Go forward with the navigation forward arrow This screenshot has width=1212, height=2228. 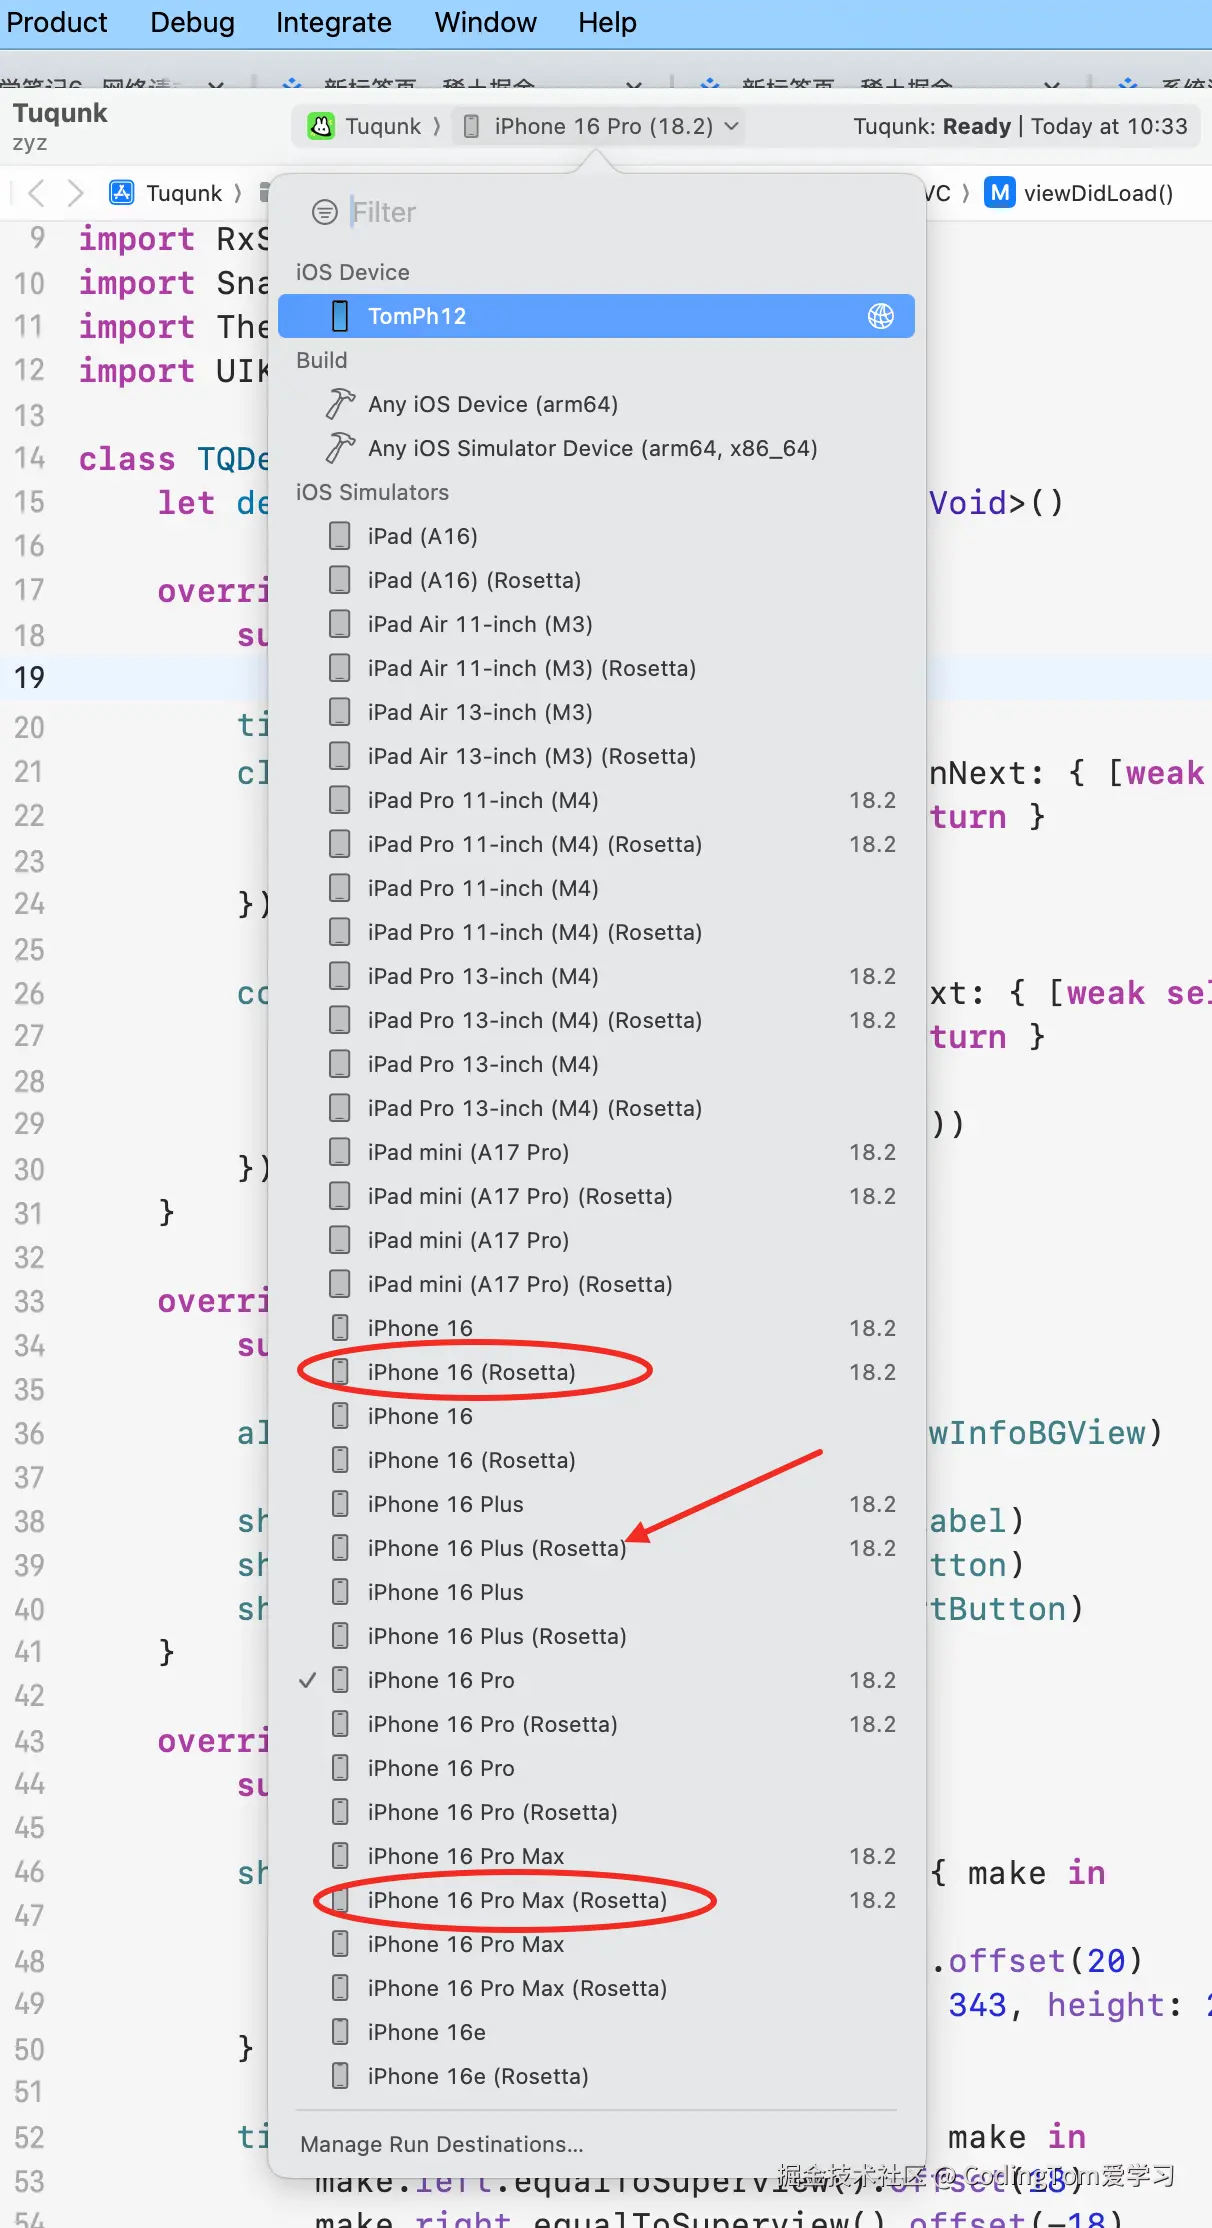coord(75,192)
